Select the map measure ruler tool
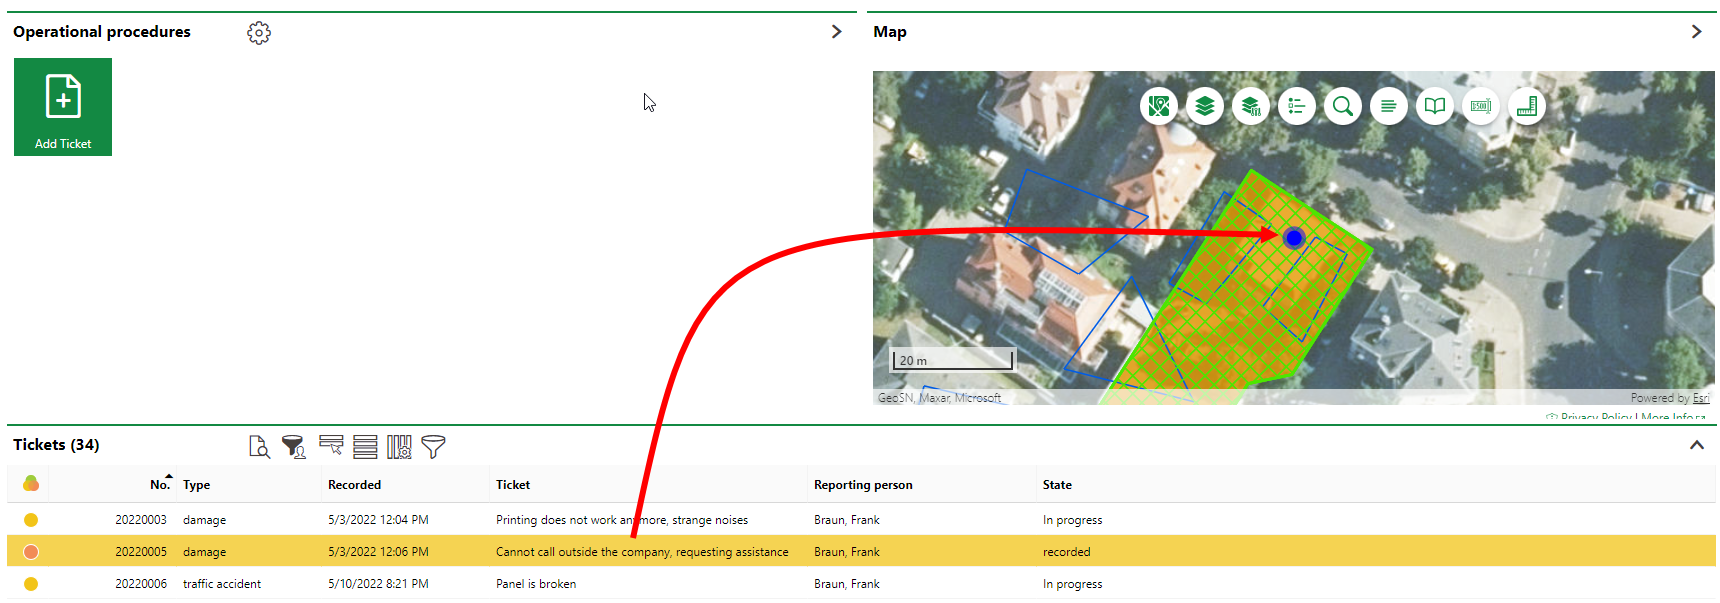 pos(1527,106)
